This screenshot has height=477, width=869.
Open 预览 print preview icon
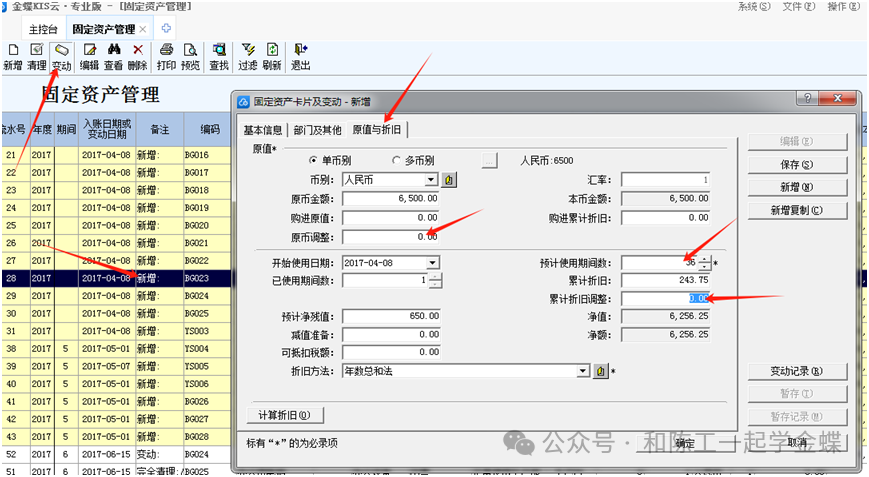(190, 50)
